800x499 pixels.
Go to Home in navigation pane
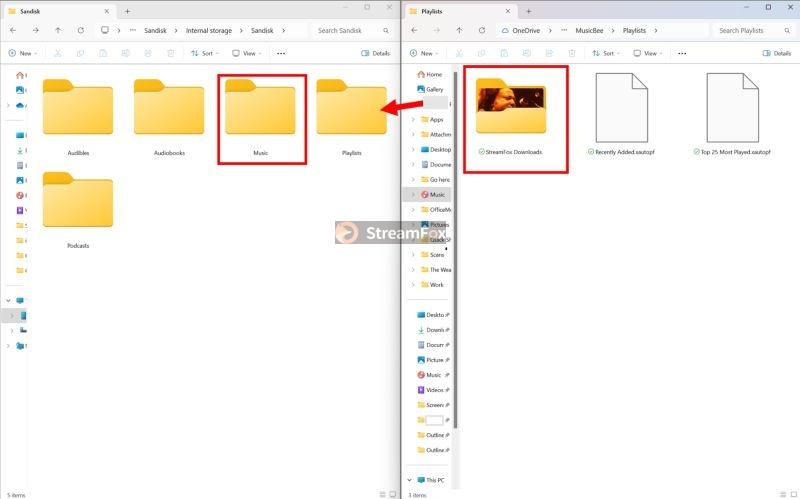(x=430, y=74)
